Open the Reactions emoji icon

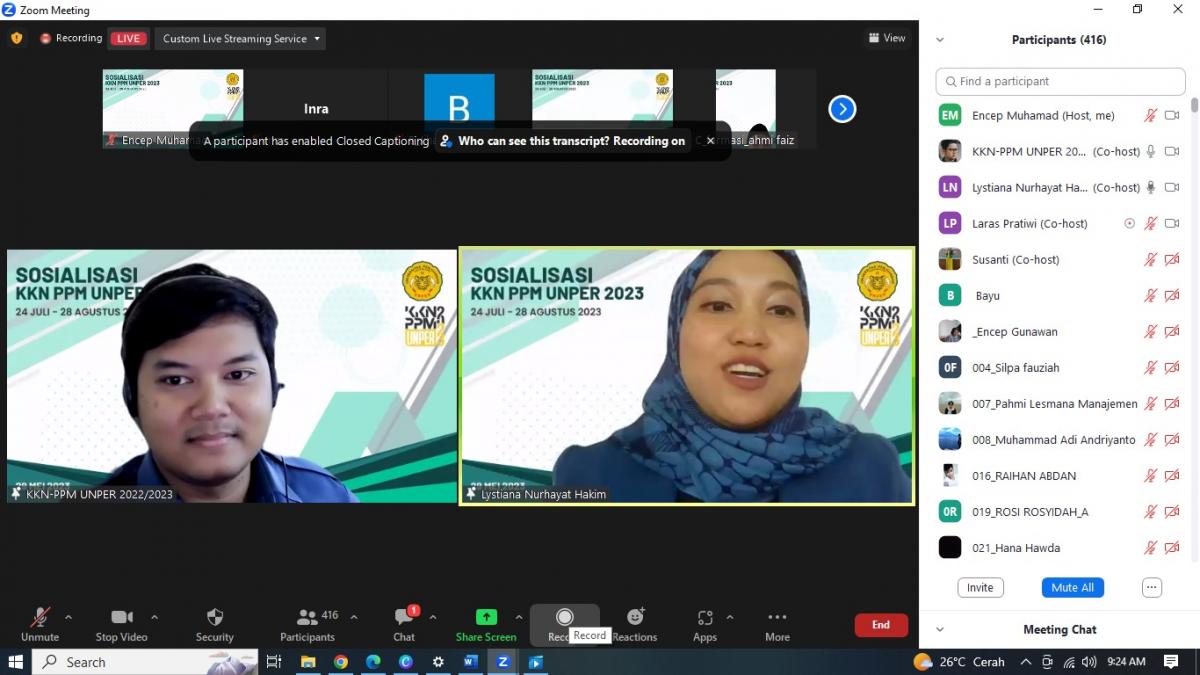click(x=635, y=618)
